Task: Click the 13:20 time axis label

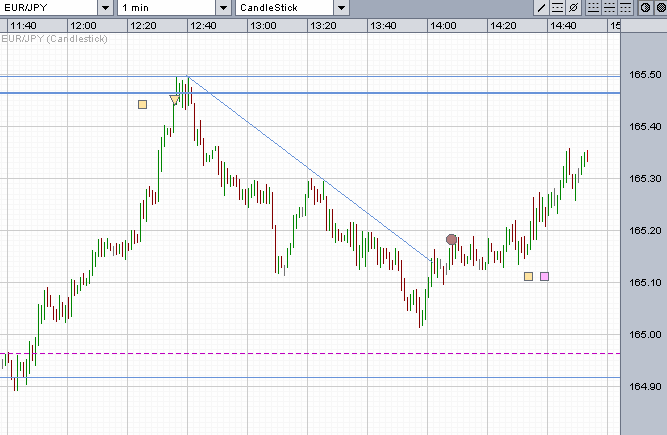Action: 323,26
